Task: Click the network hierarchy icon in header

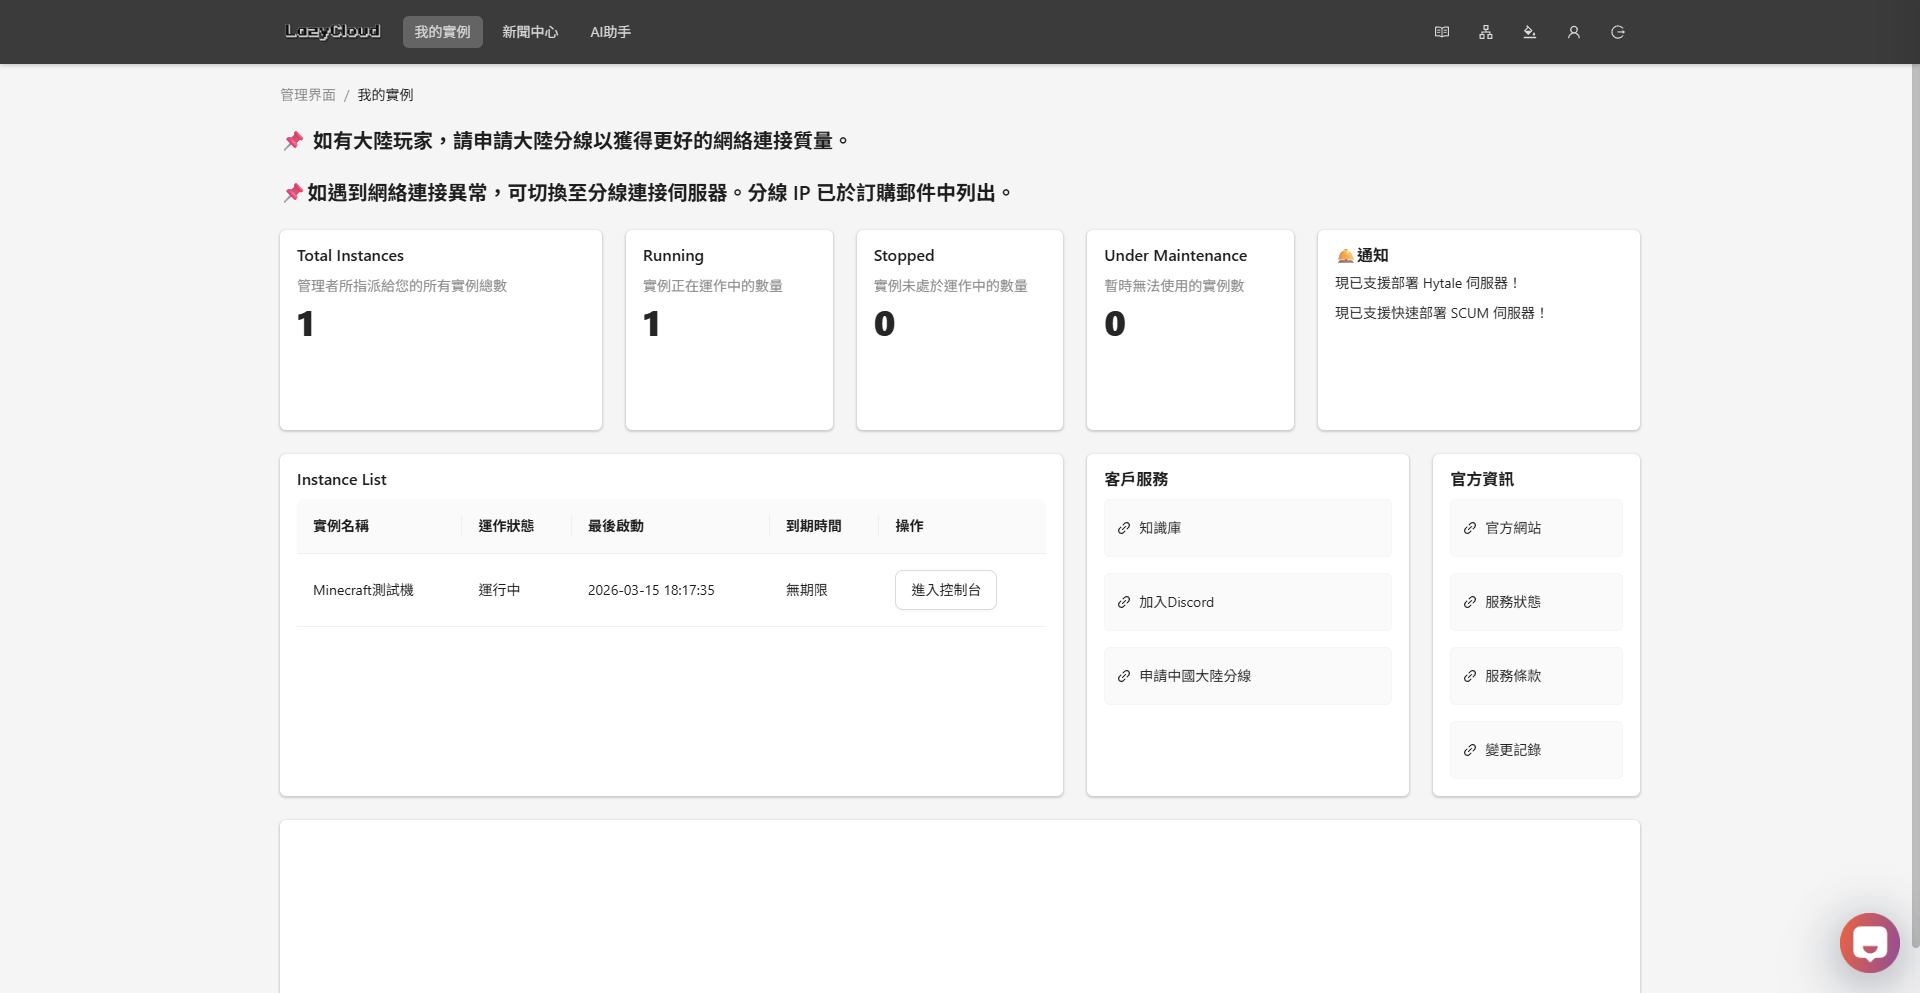Action: pos(1485,32)
